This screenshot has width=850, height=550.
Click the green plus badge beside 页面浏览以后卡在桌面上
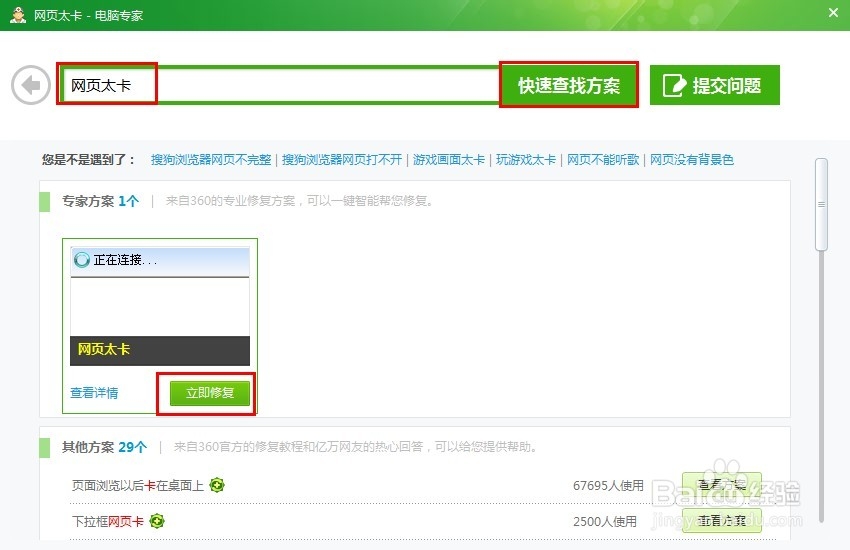pyautogui.click(x=217, y=485)
